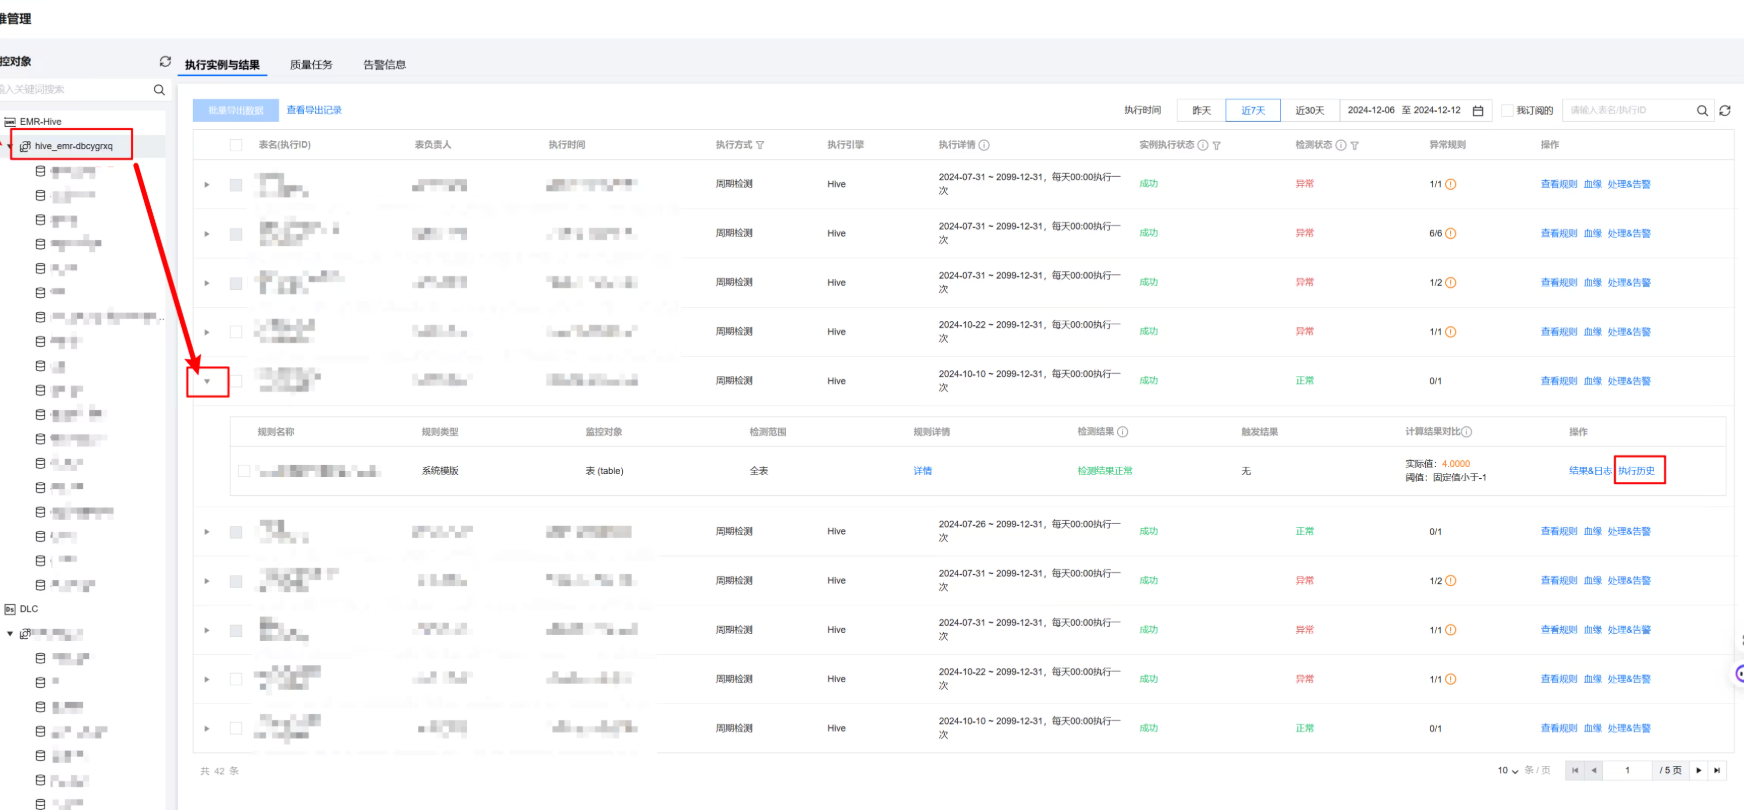Click the search magnifier in the 表名/执行ID box

click(1702, 111)
